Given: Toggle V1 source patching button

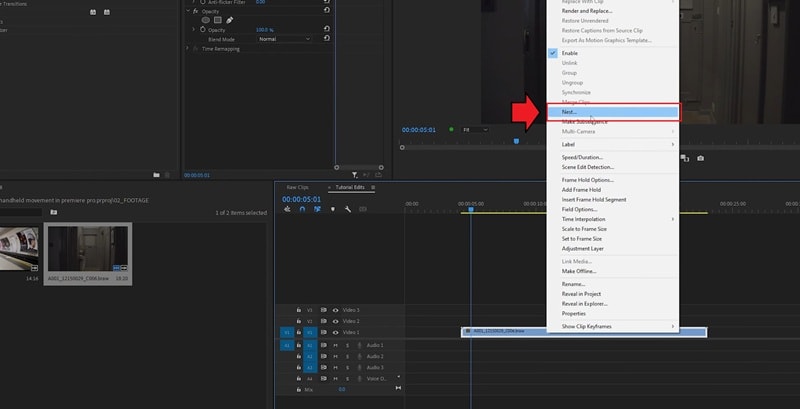Looking at the screenshot, I should click(287, 333).
